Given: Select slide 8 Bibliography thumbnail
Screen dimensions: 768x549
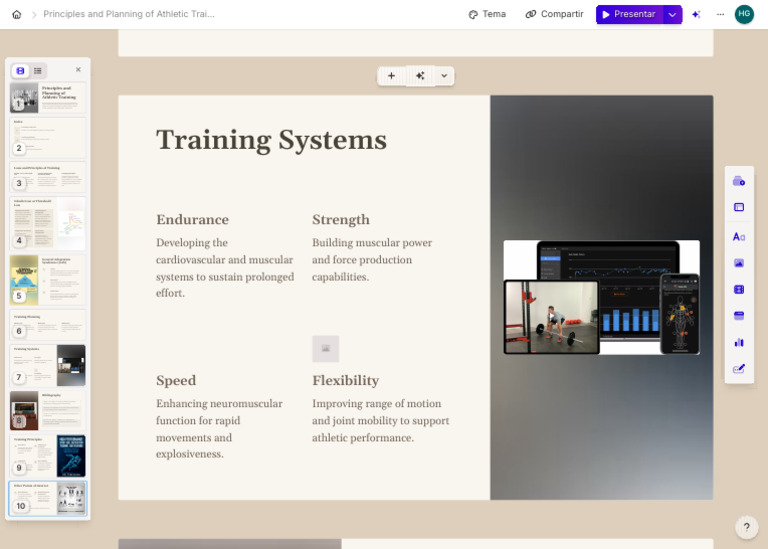Looking at the screenshot, I should 48,410.
